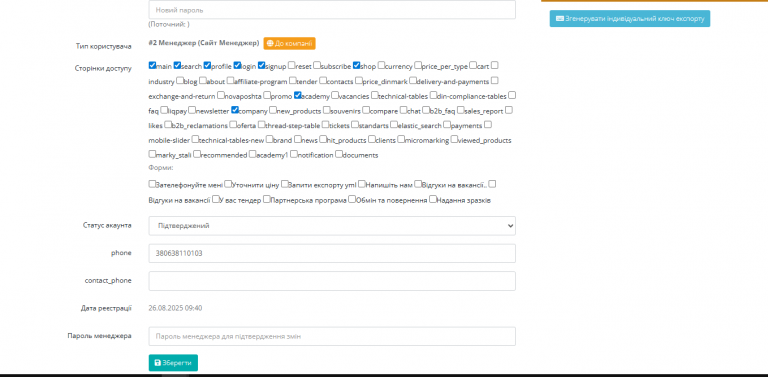Uncheck the checked academy checkbox
The height and width of the screenshot is (377, 768).
[297, 95]
